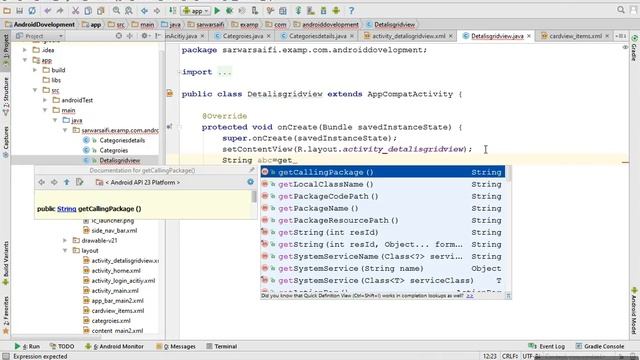The image size is (640, 360).
Task: Close the Detalisgridview.java tab
Action: click(529, 36)
